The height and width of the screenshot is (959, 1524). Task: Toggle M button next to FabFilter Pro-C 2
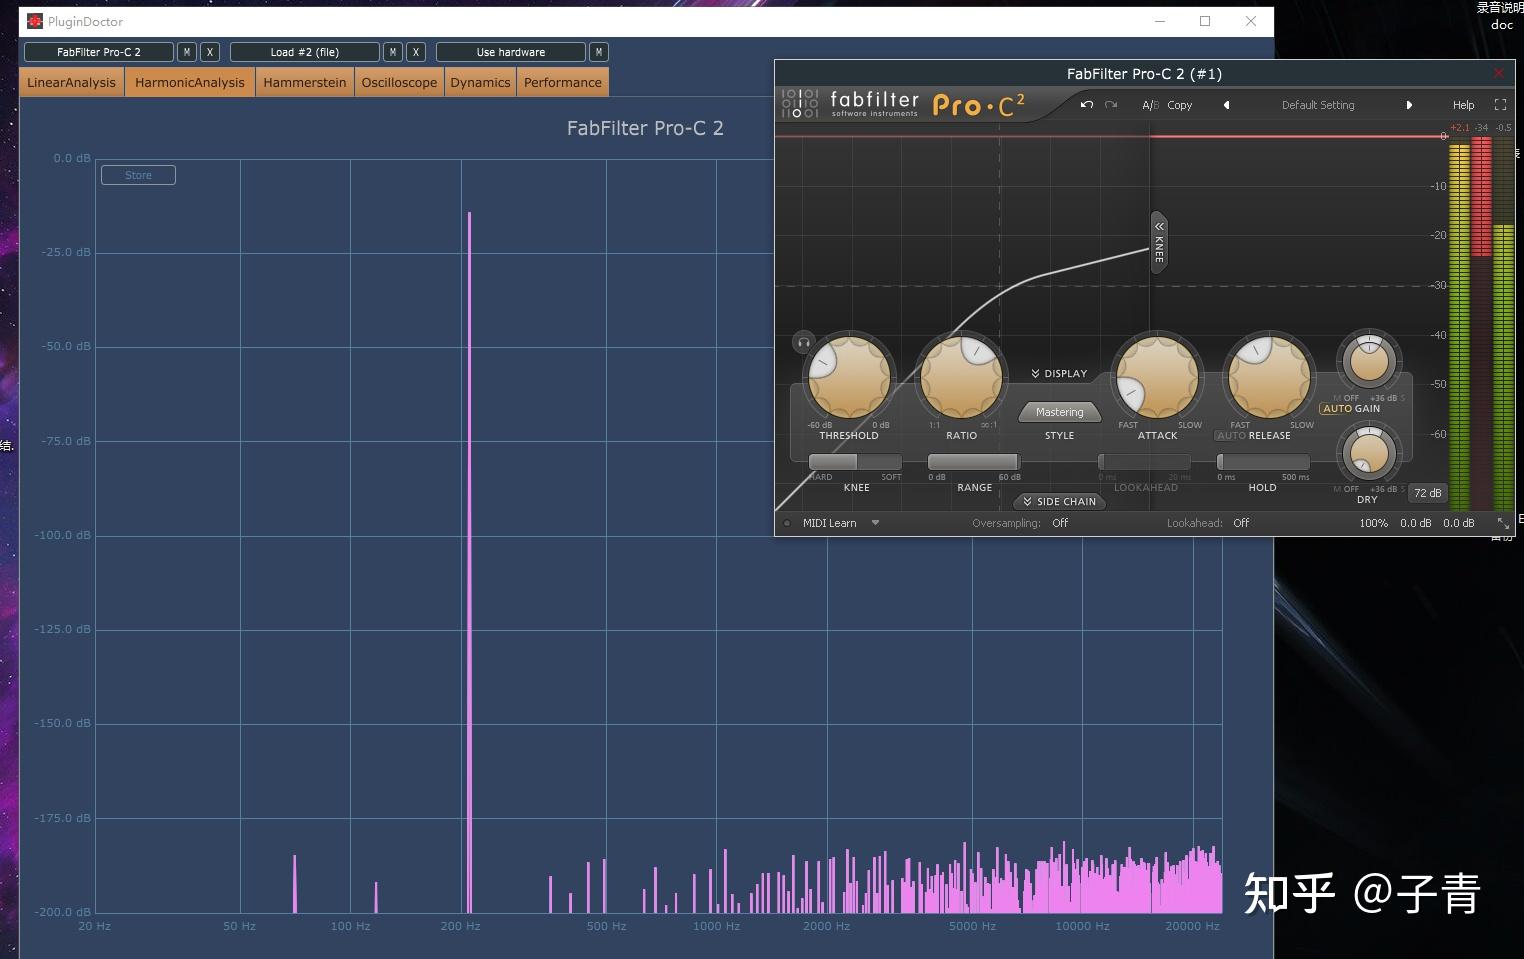187,52
